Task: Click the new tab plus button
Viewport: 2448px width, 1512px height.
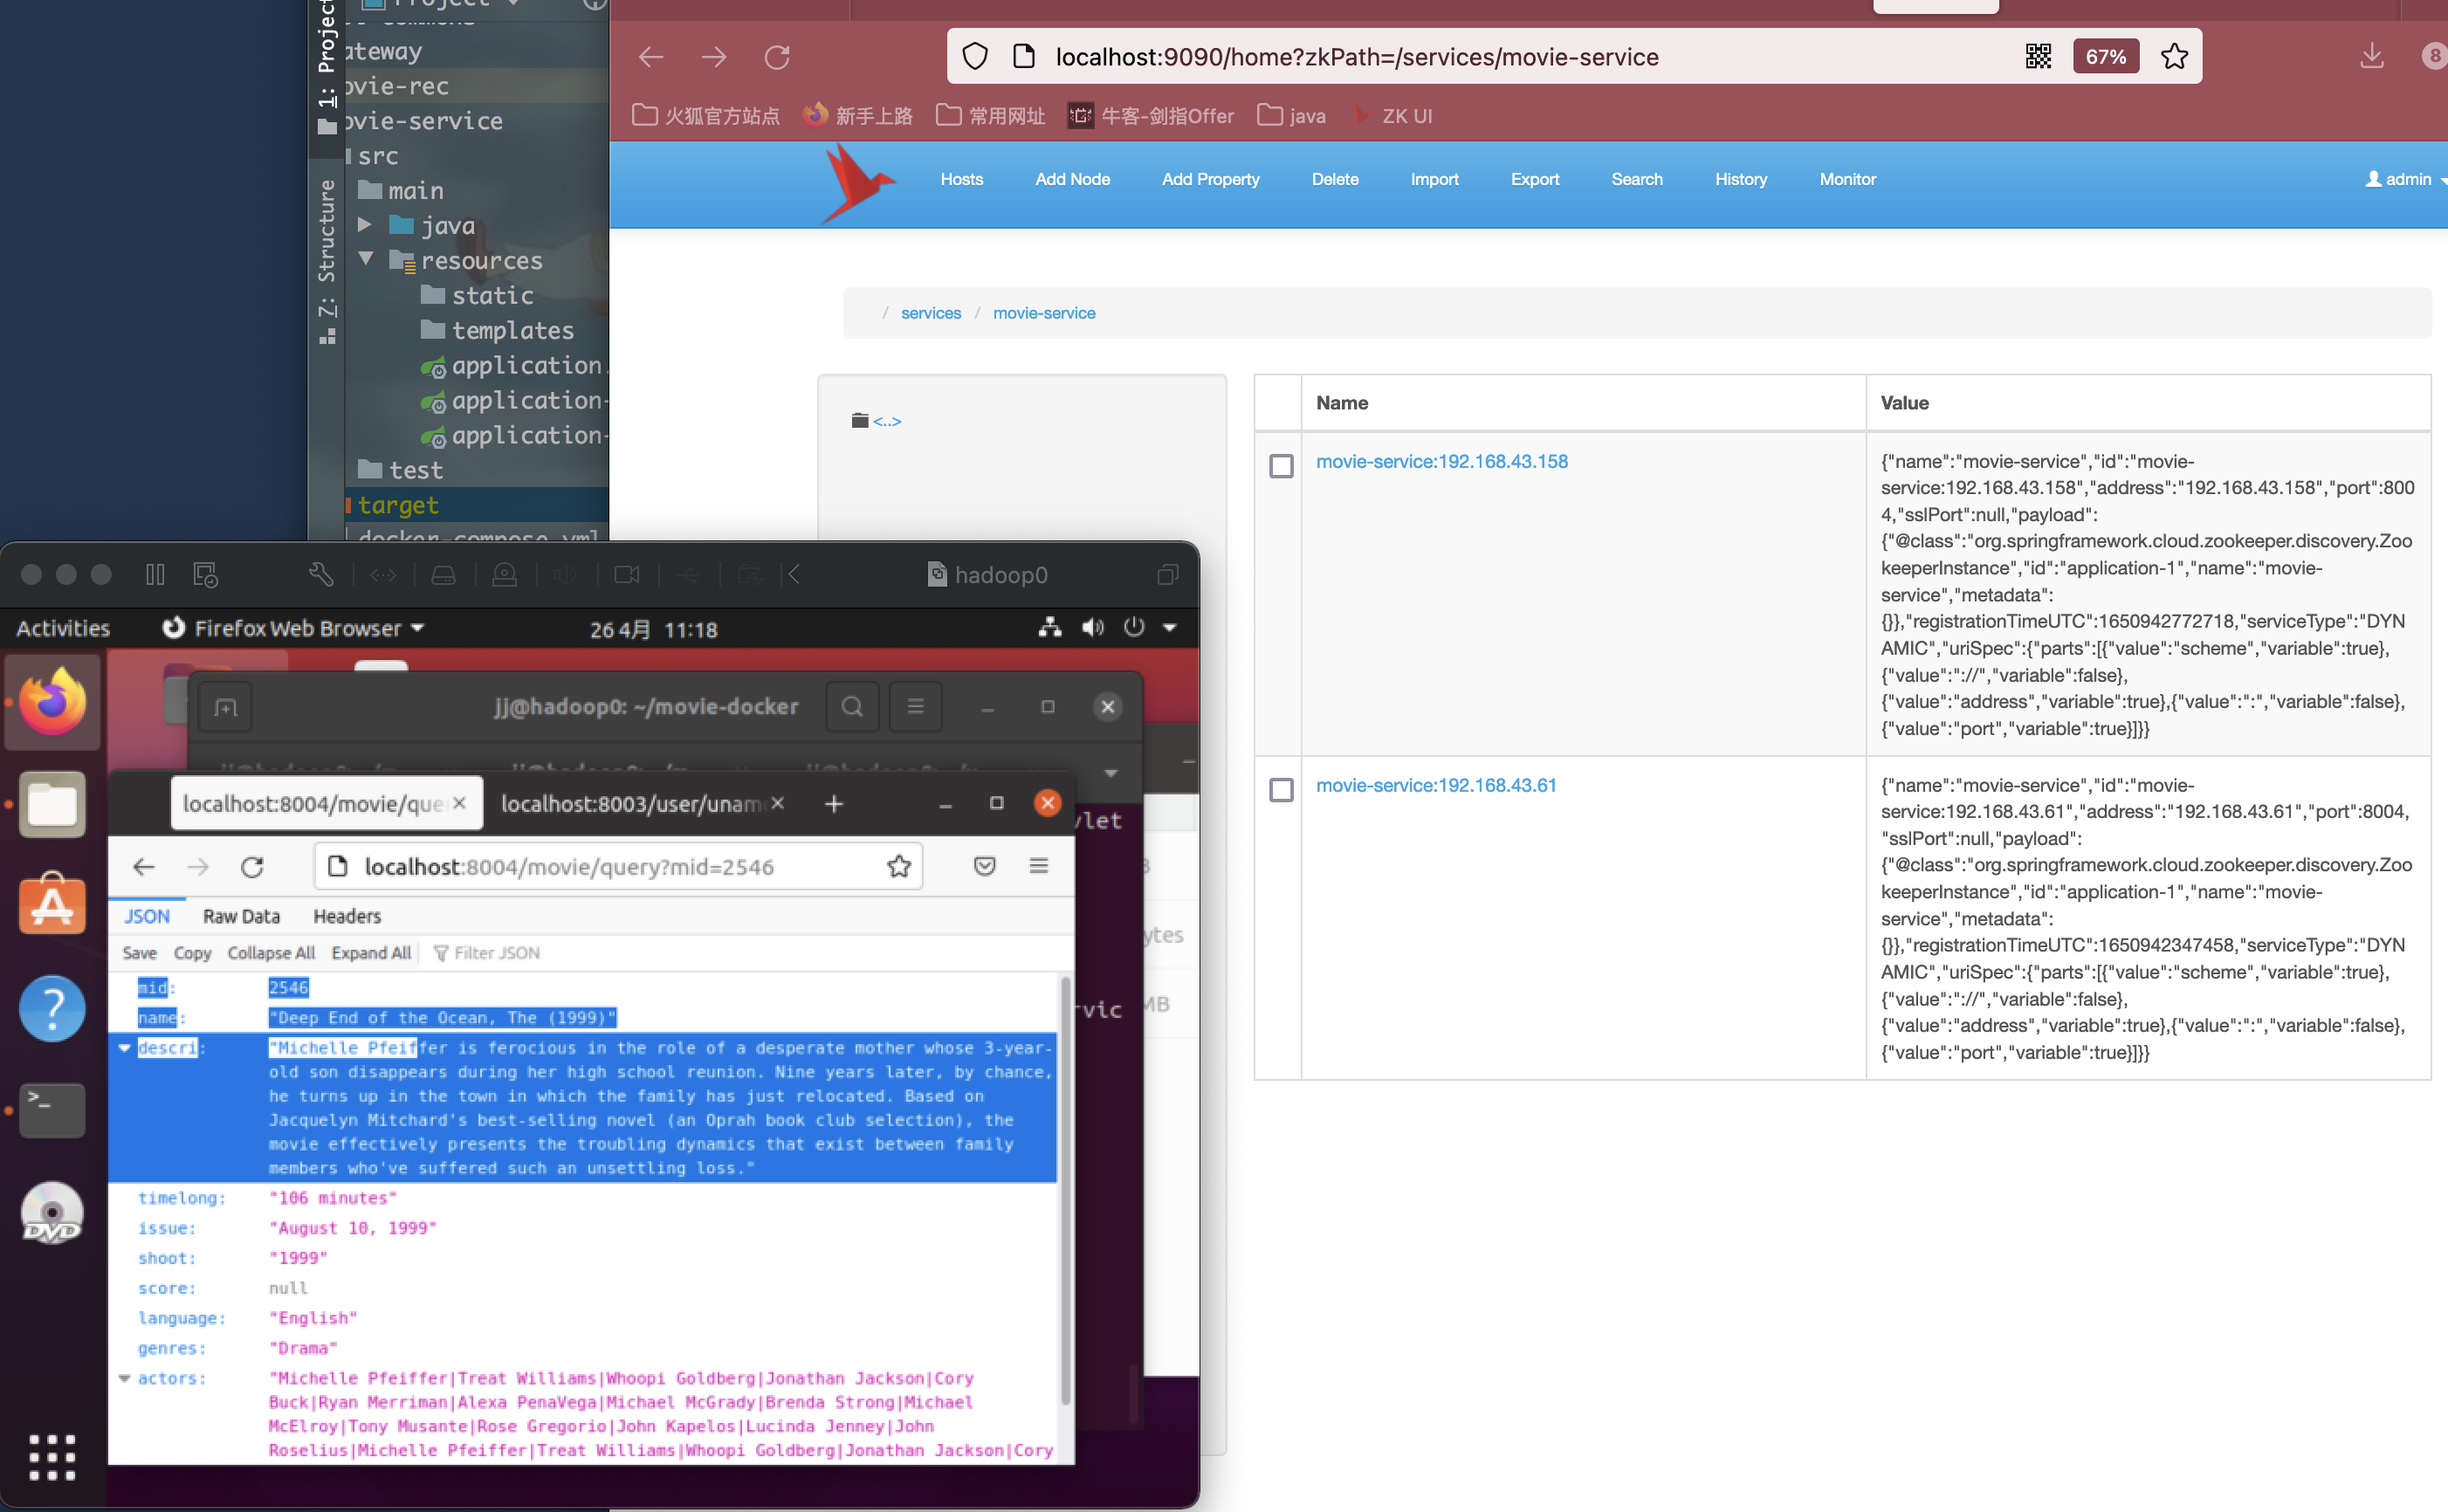Action: coord(834,803)
